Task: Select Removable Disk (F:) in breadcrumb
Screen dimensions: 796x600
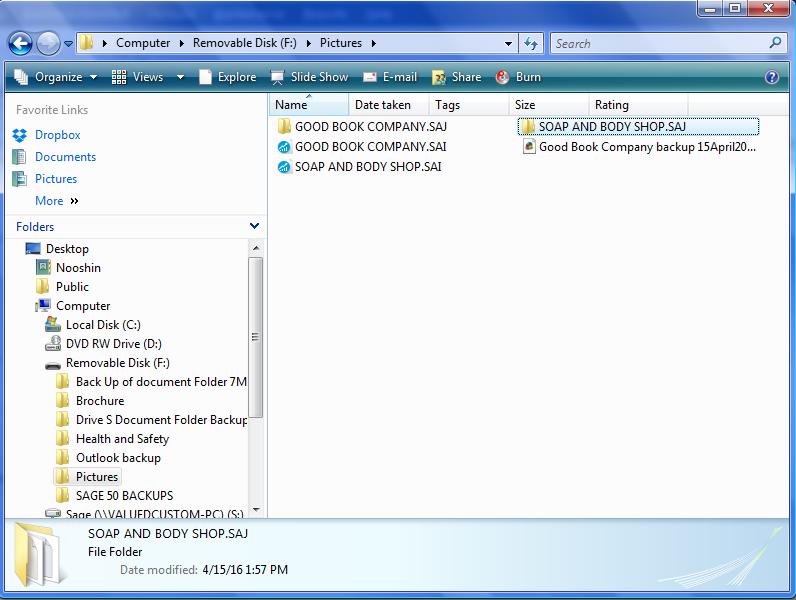Action: tap(245, 43)
